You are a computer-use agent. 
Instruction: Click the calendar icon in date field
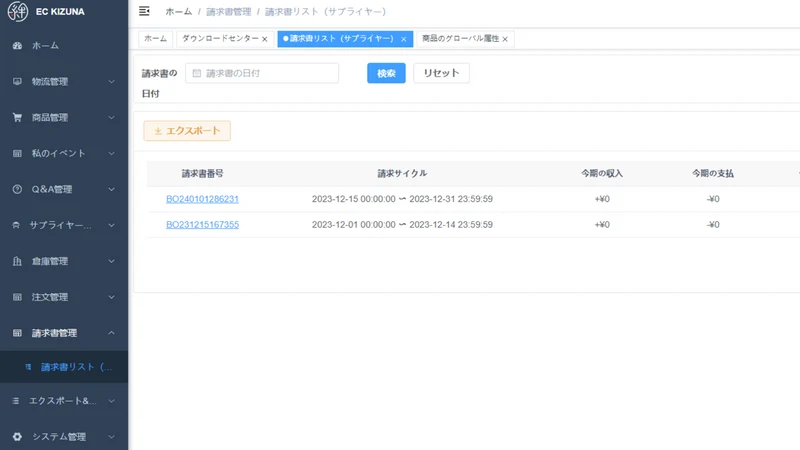coord(196,73)
